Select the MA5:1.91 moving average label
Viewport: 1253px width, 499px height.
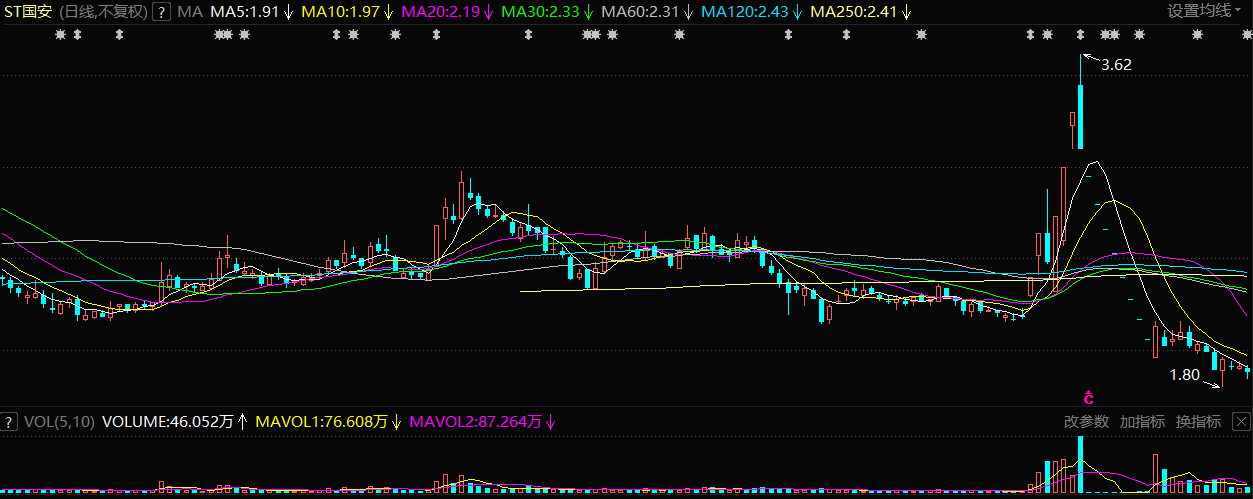244,12
